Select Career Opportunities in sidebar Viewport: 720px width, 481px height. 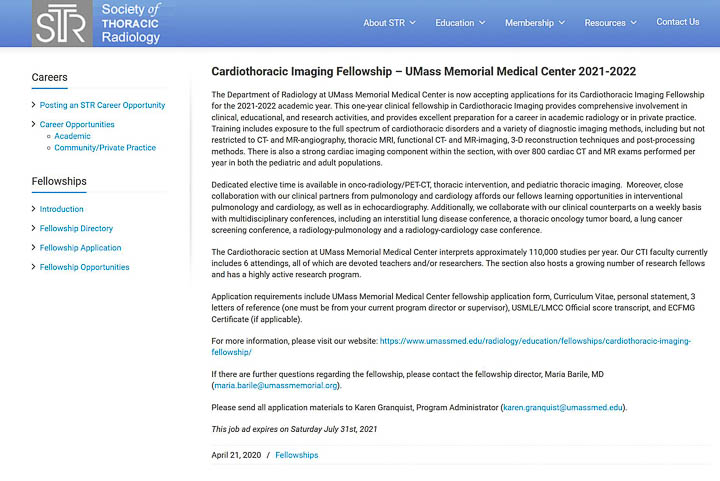77,125
